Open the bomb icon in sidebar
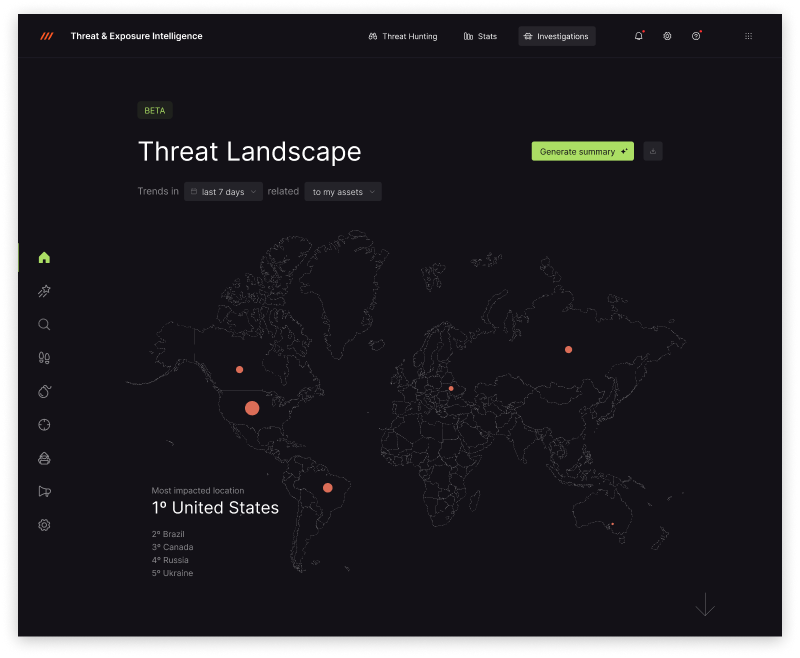800x658 pixels. tap(44, 392)
